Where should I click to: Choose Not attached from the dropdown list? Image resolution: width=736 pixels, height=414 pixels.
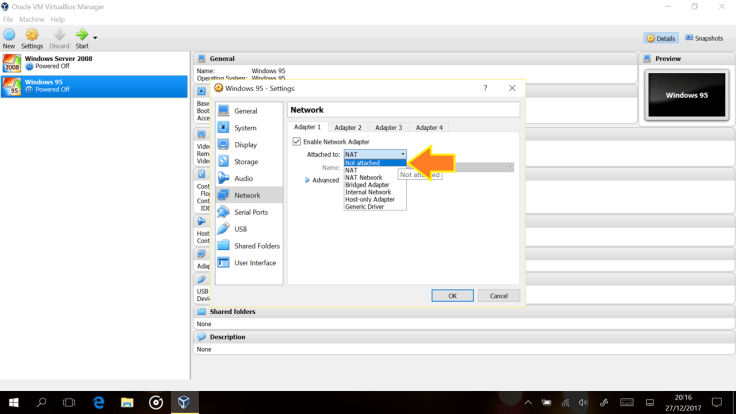(363, 163)
